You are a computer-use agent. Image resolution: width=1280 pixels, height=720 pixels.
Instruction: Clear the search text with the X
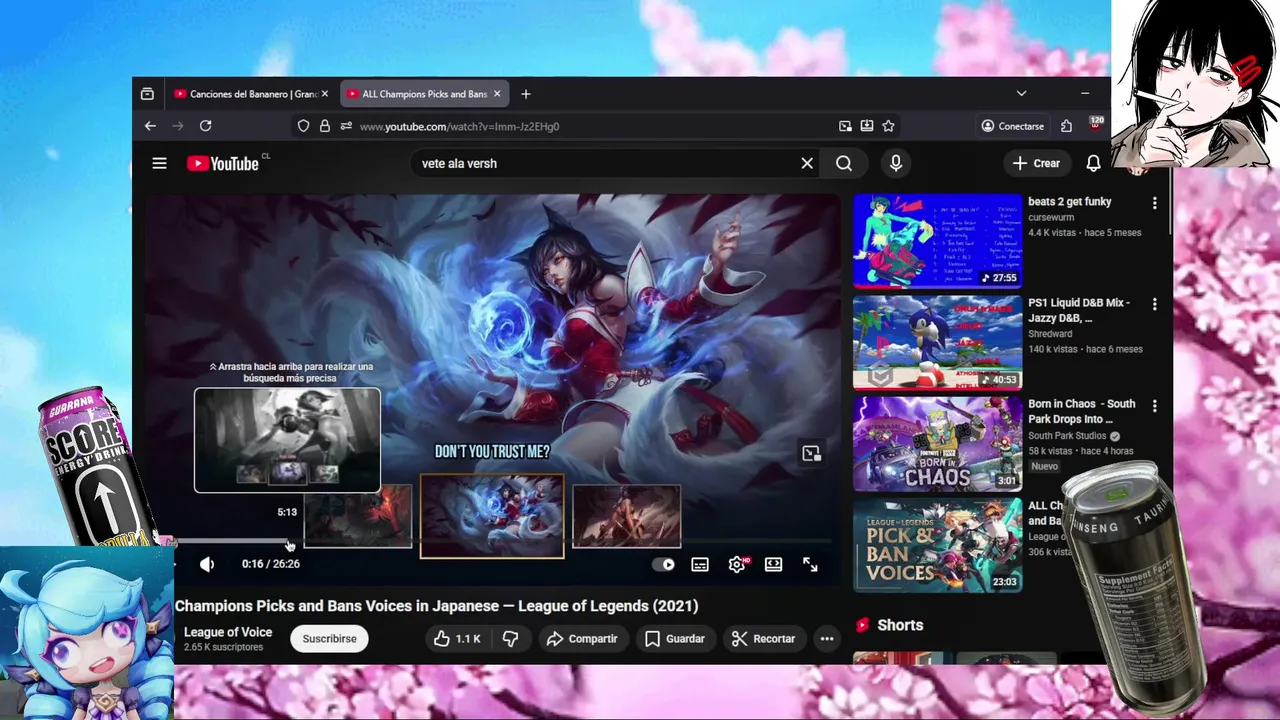point(807,163)
